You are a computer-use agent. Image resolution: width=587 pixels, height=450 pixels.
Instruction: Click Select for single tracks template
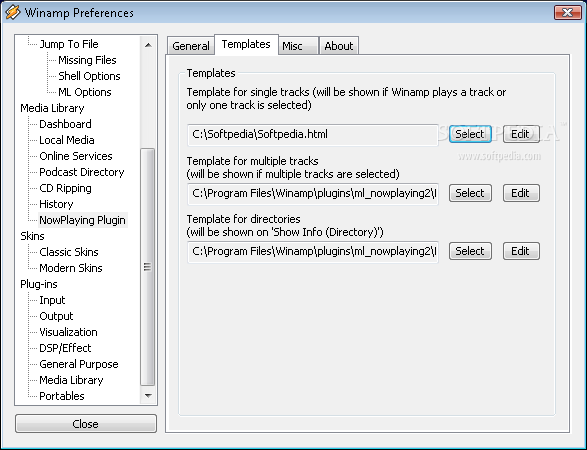click(470, 134)
